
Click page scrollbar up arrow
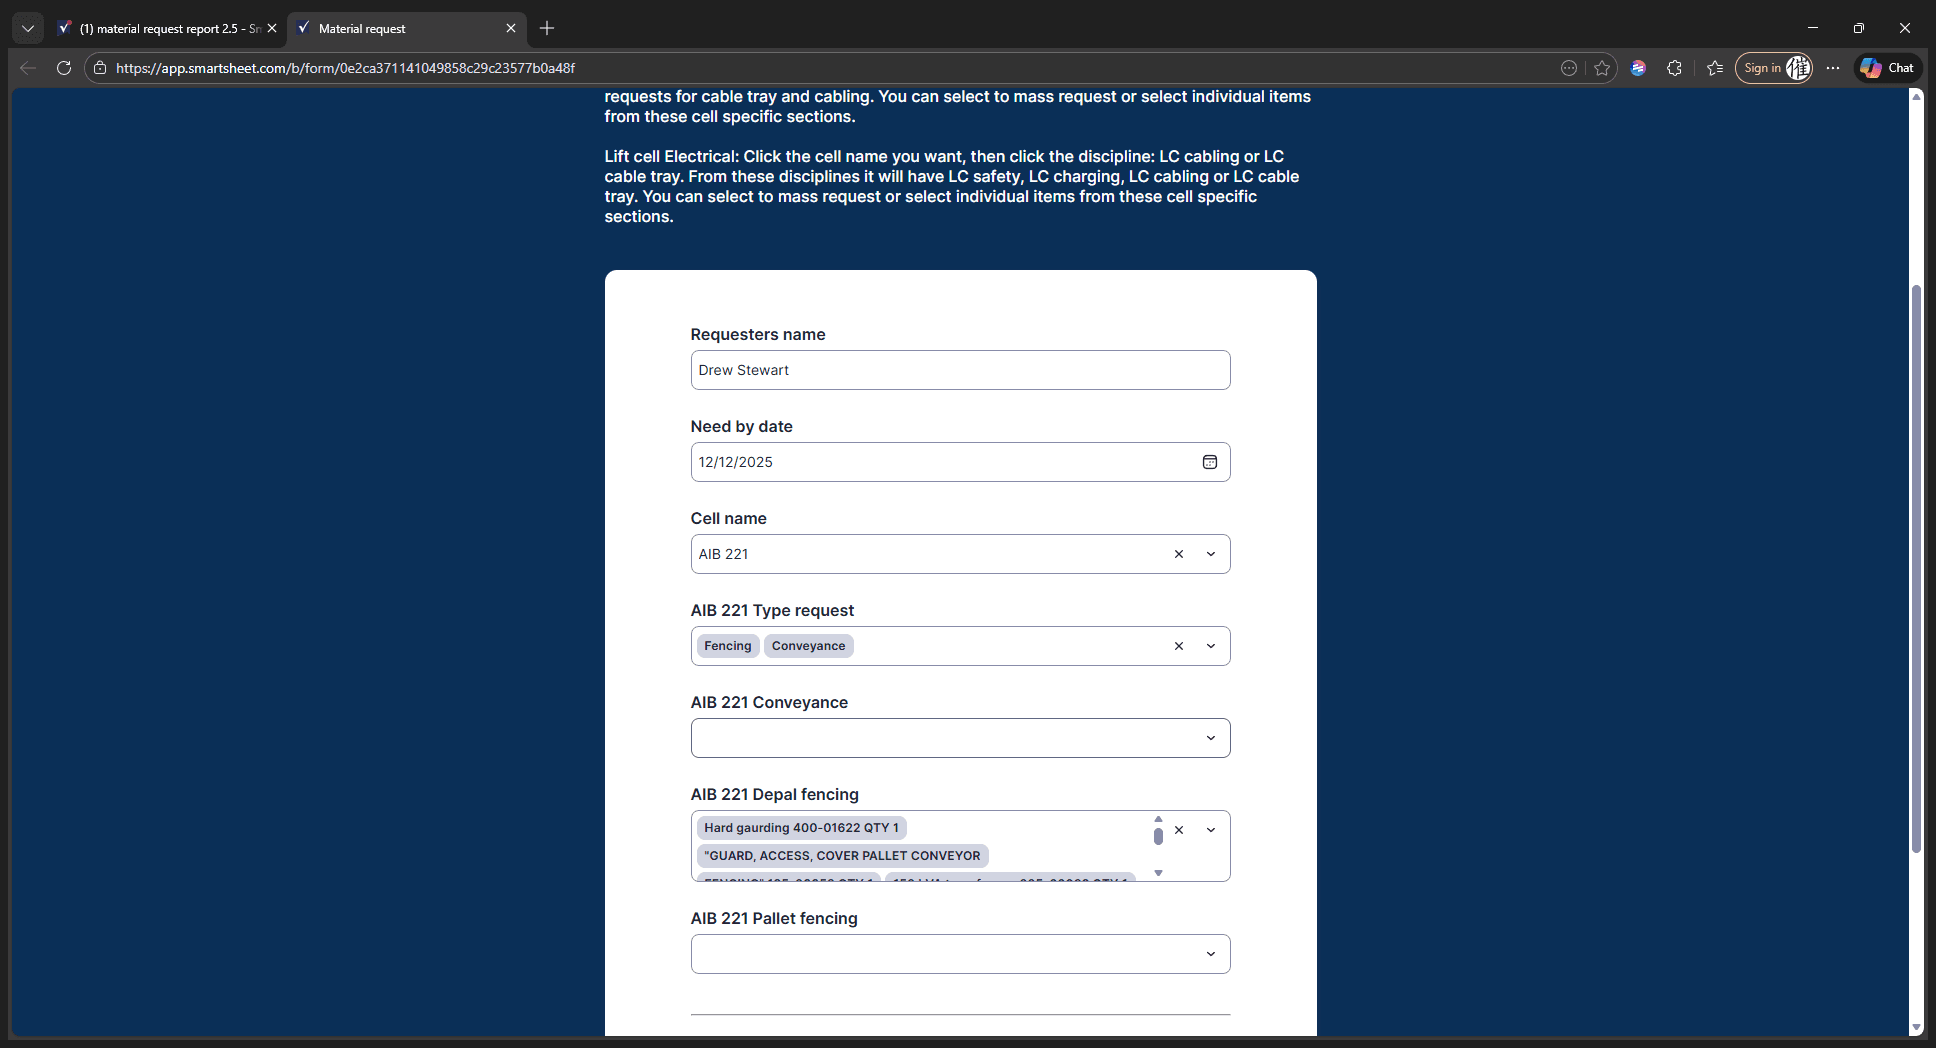[x=1916, y=96]
